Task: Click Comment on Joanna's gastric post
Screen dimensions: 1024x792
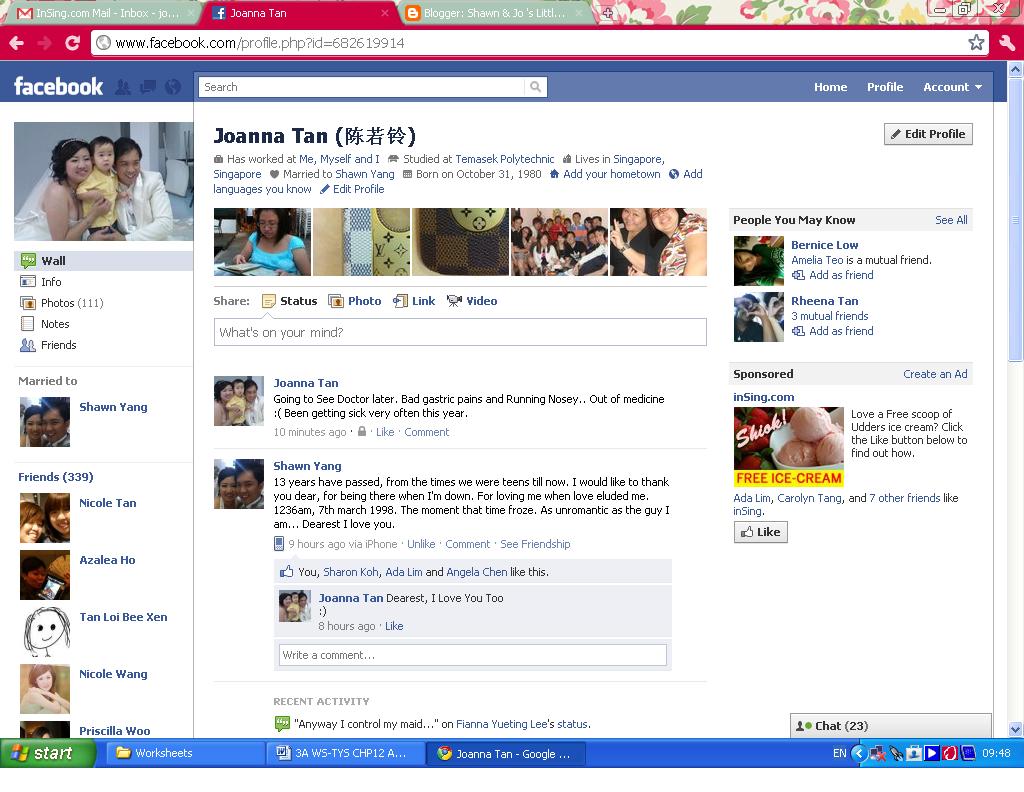Action: click(x=426, y=432)
